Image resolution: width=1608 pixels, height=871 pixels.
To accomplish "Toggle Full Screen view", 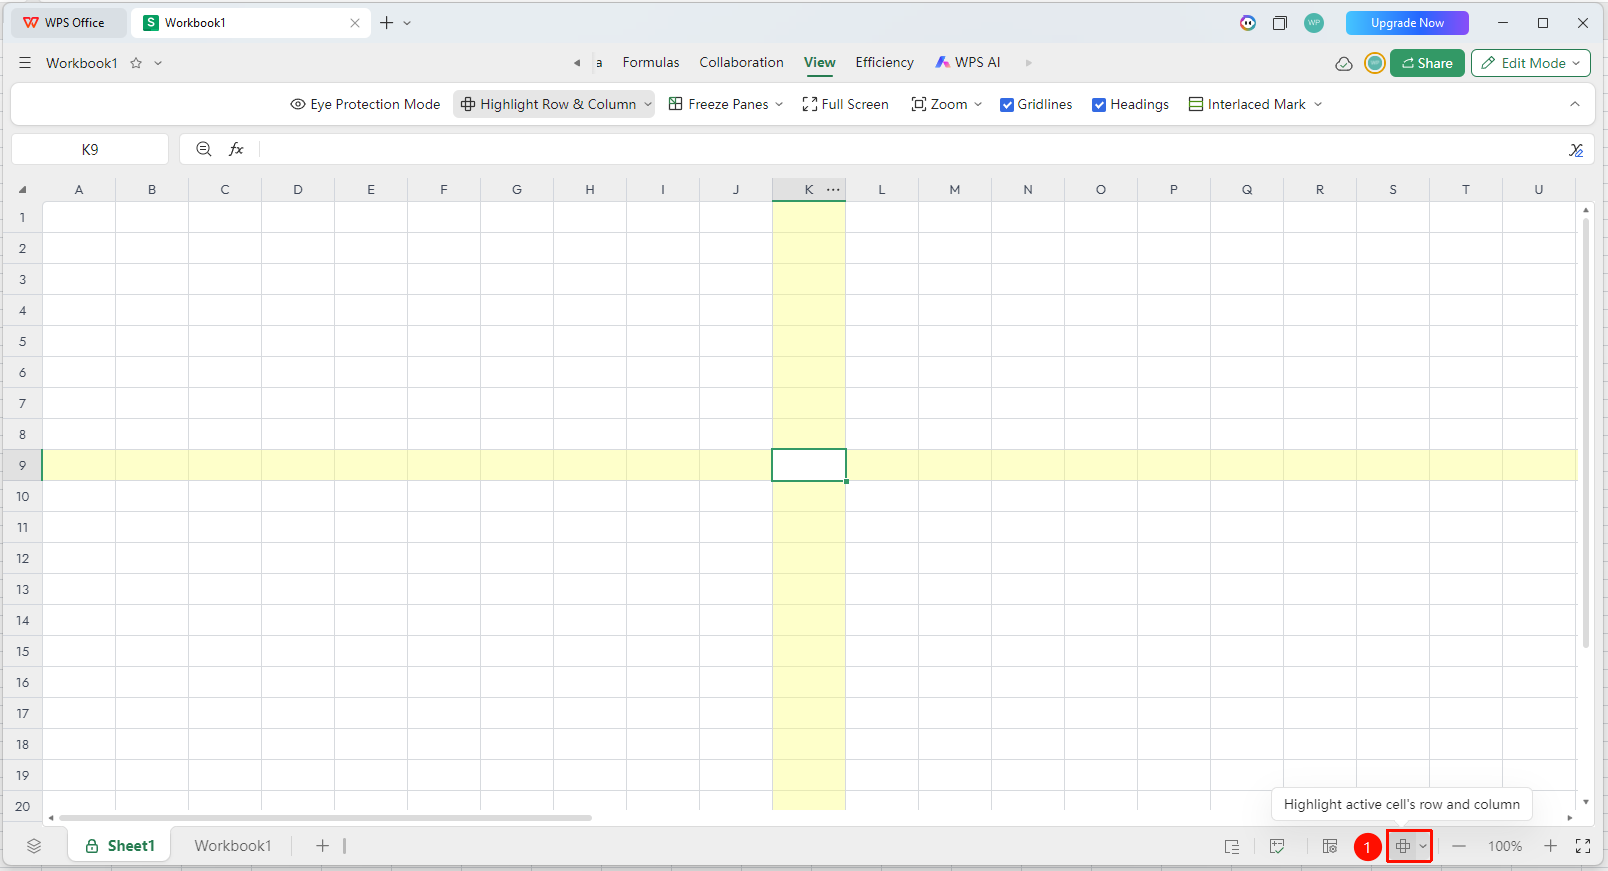I will (x=845, y=104).
